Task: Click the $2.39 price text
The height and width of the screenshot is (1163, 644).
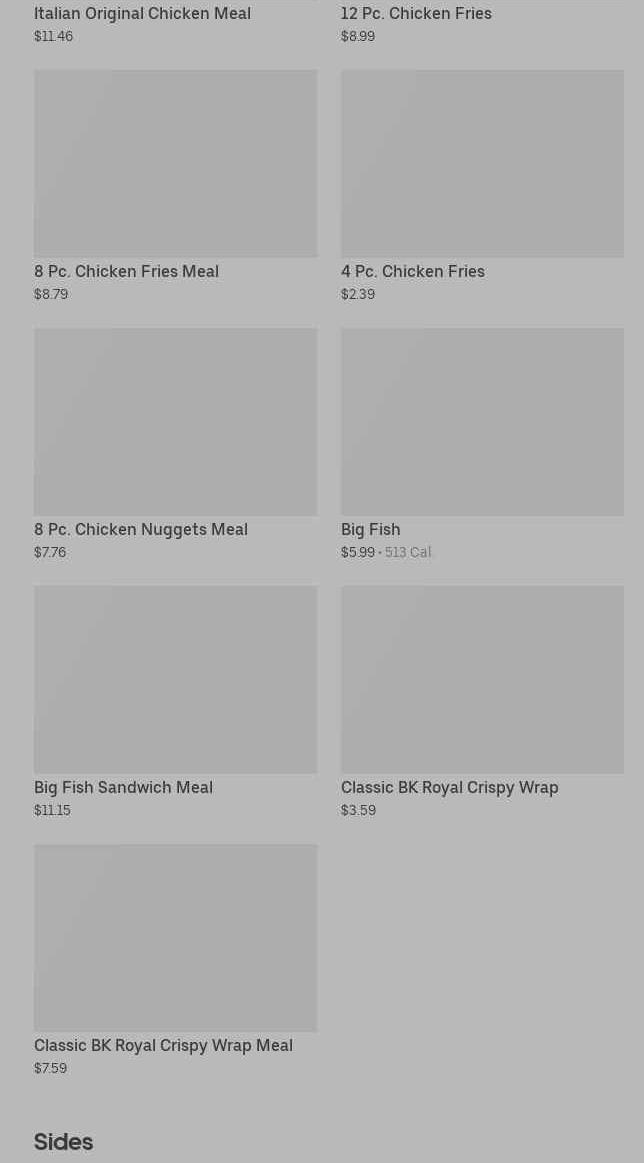Action: (358, 295)
